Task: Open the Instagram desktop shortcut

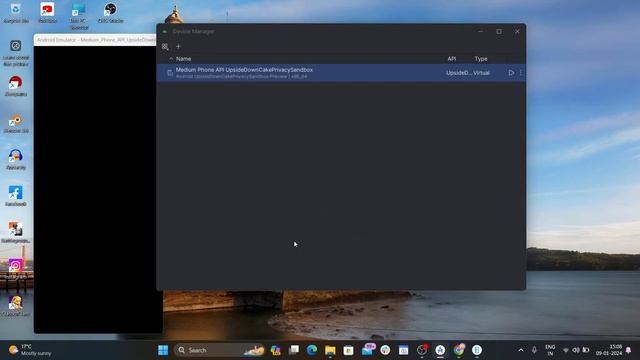Action: click(x=16, y=269)
